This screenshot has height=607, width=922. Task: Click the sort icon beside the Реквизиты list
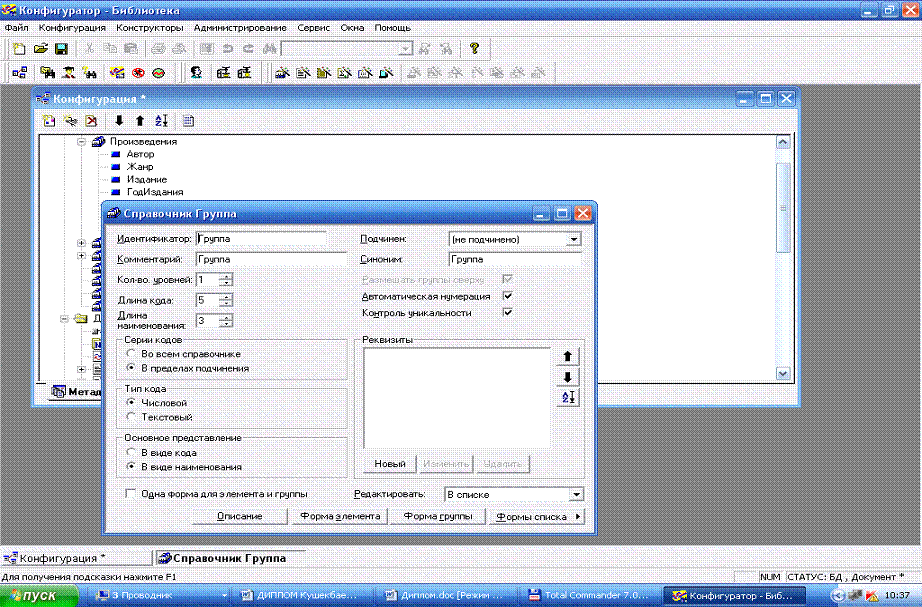[x=568, y=398]
